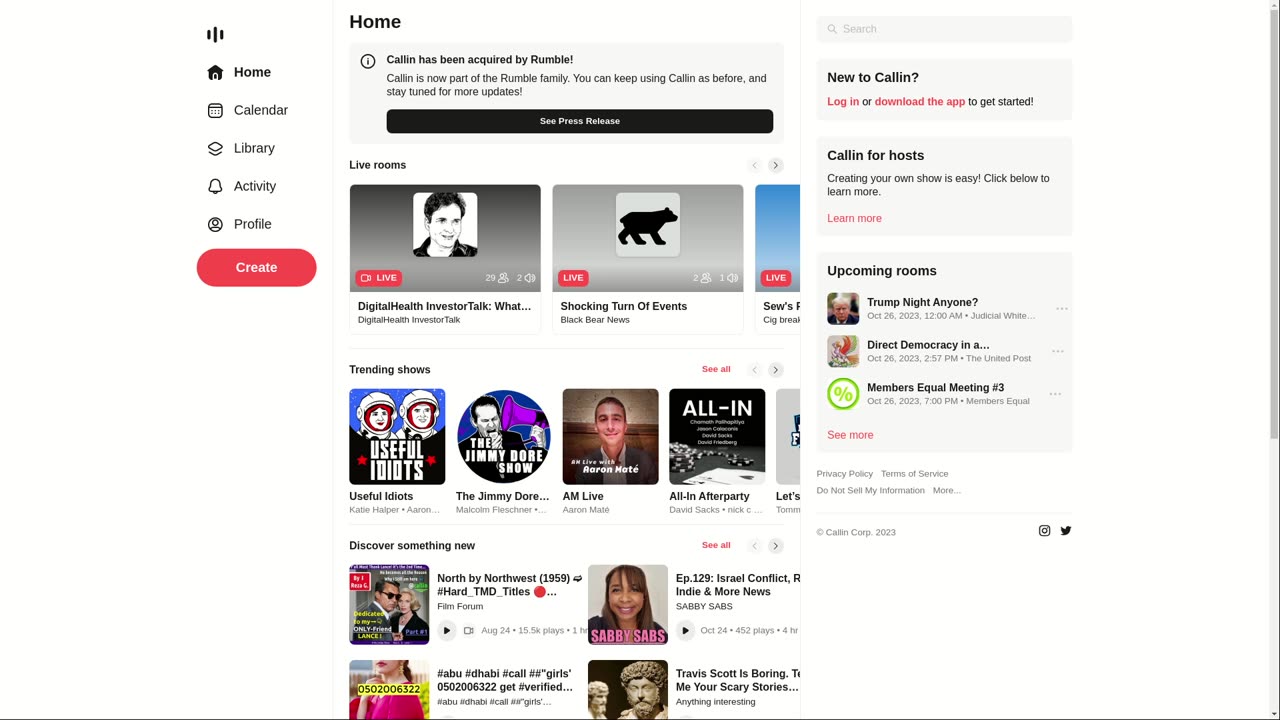1280x720 pixels.
Task: Click the search magnifier icon
Action: (832, 29)
